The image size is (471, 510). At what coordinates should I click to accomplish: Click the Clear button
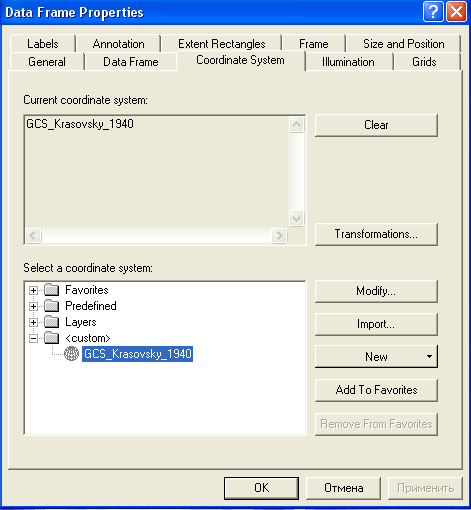coord(376,125)
